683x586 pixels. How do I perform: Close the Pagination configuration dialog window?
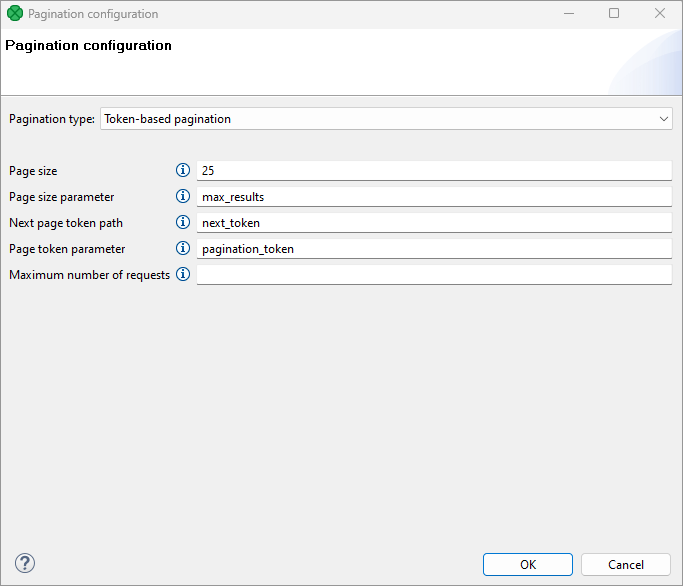click(660, 14)
